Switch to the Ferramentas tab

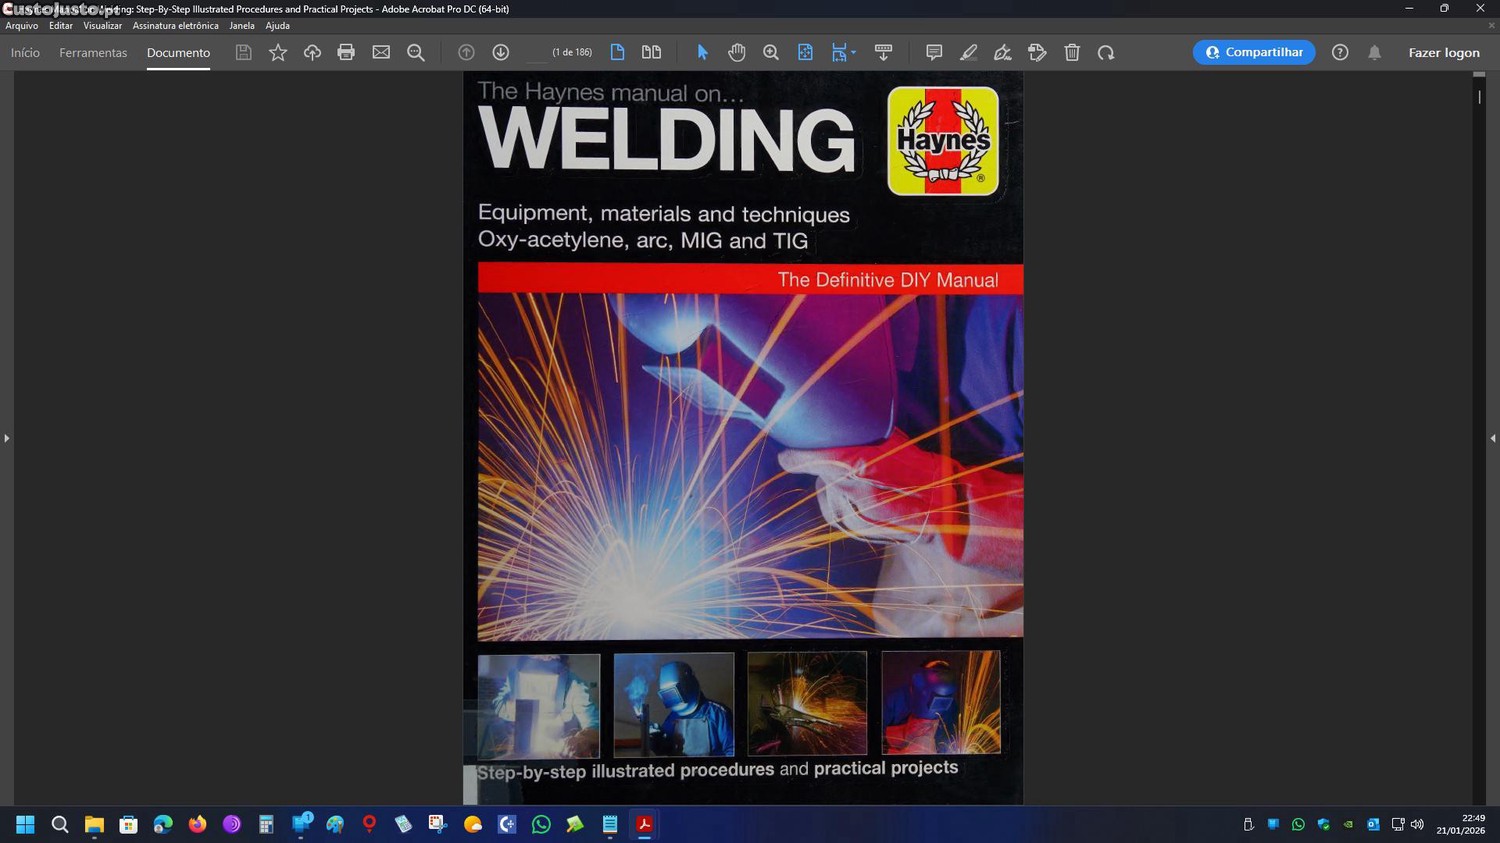[x=93, y=53]
